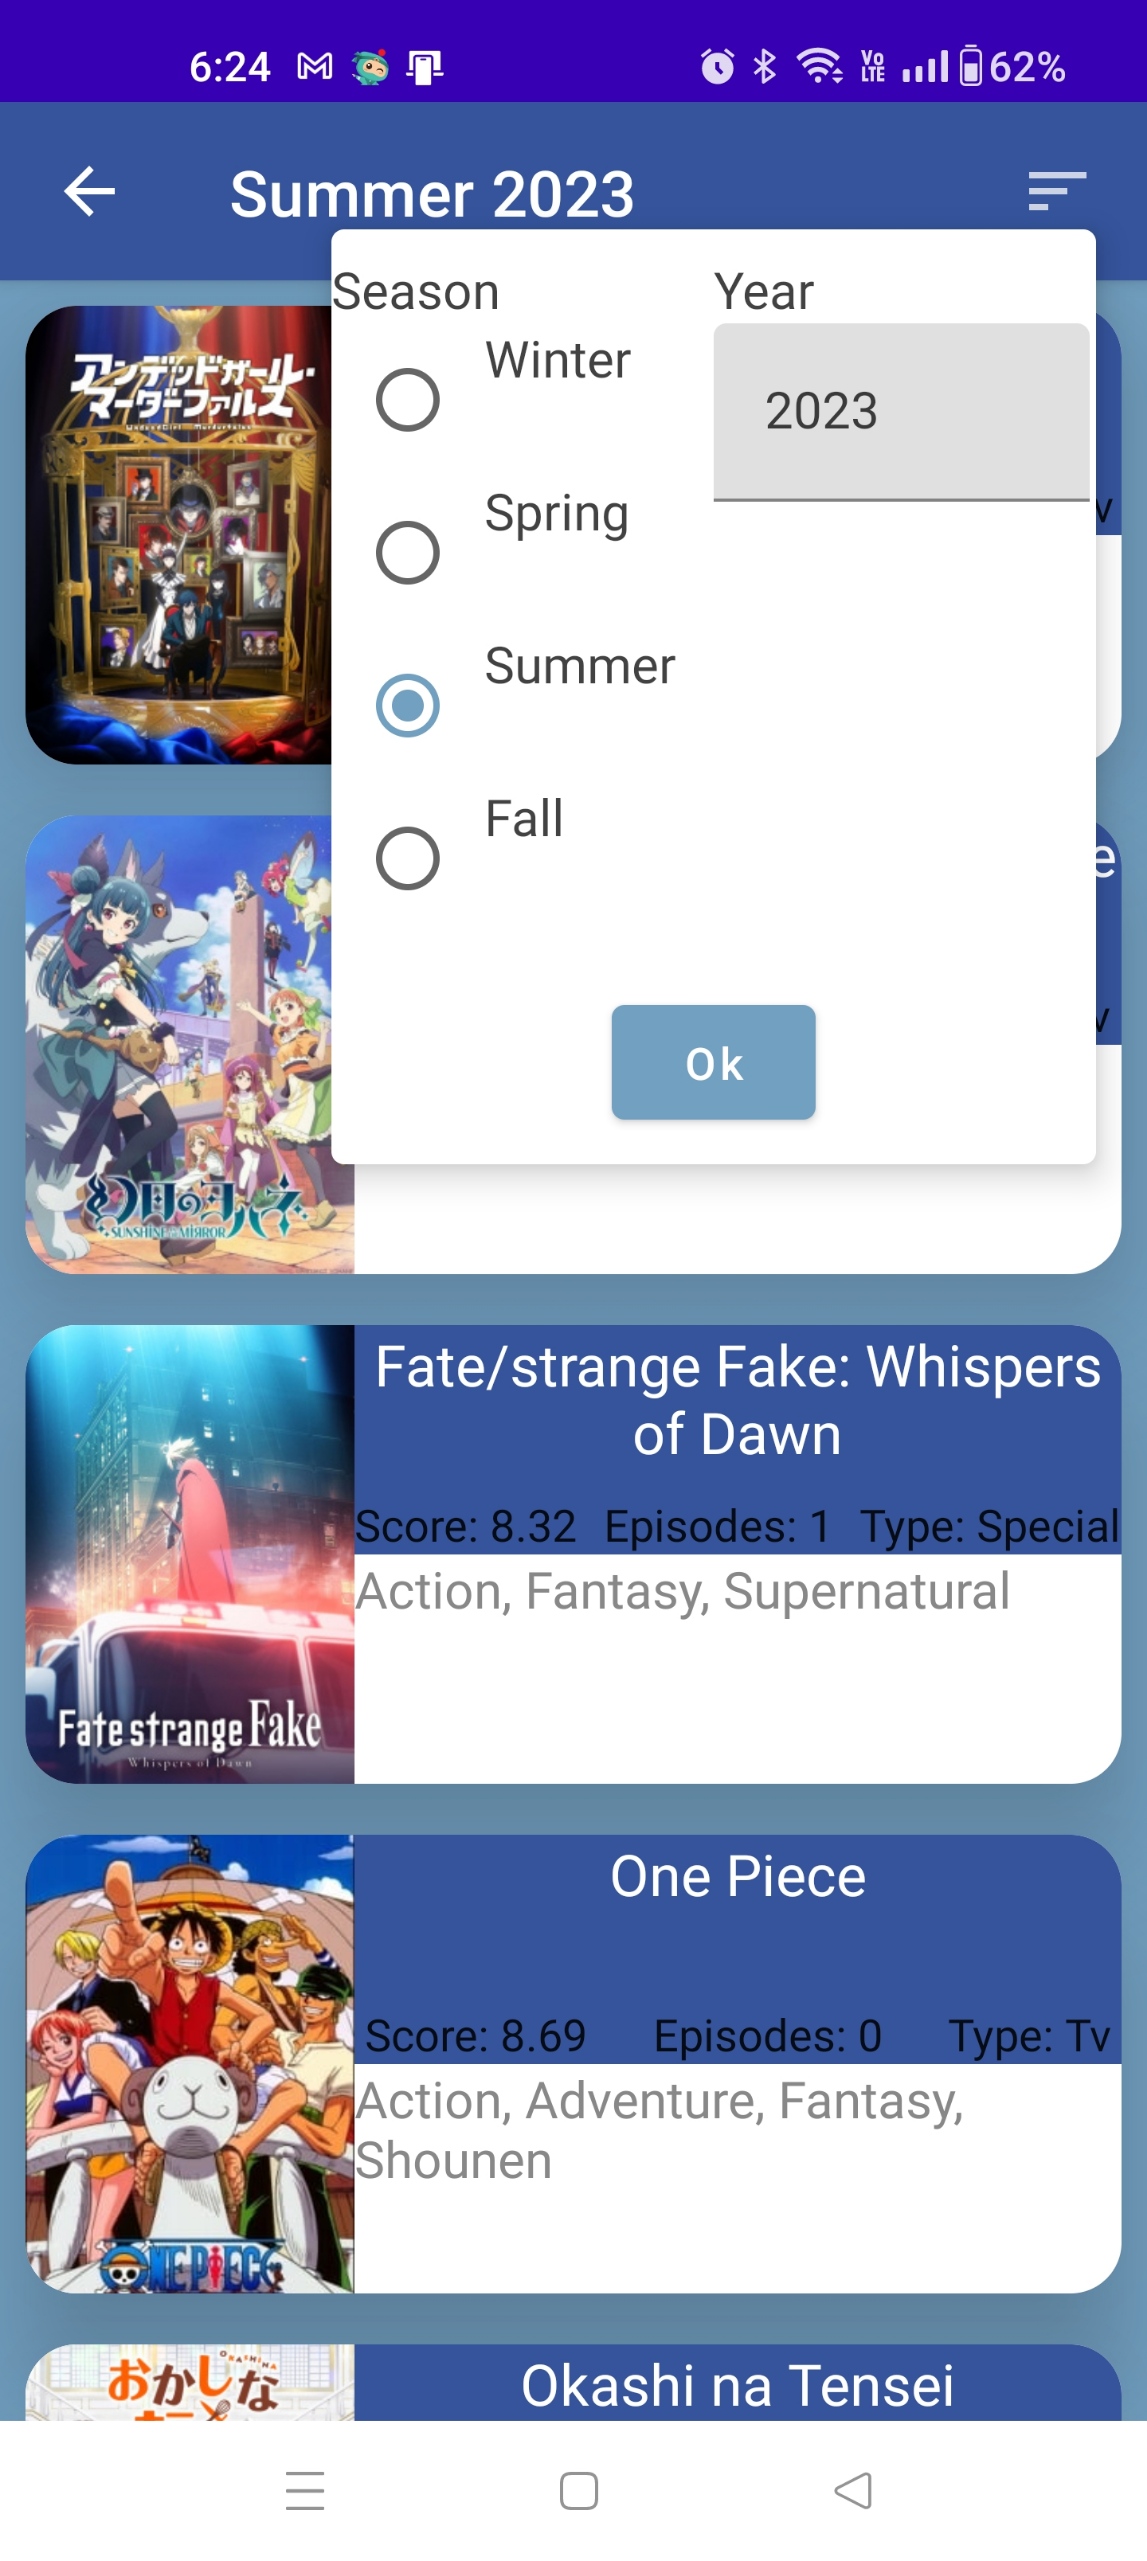Tap the Android back triangle icon
Viewport: 1147px width, 2561px height.
[x=852, y=2489]
